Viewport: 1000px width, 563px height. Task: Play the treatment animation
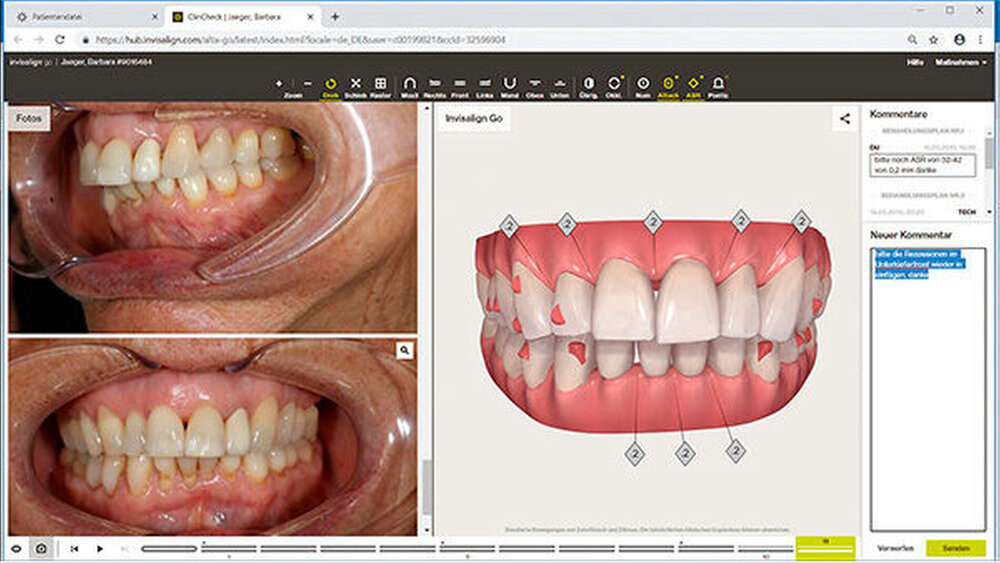pos(99,548)
